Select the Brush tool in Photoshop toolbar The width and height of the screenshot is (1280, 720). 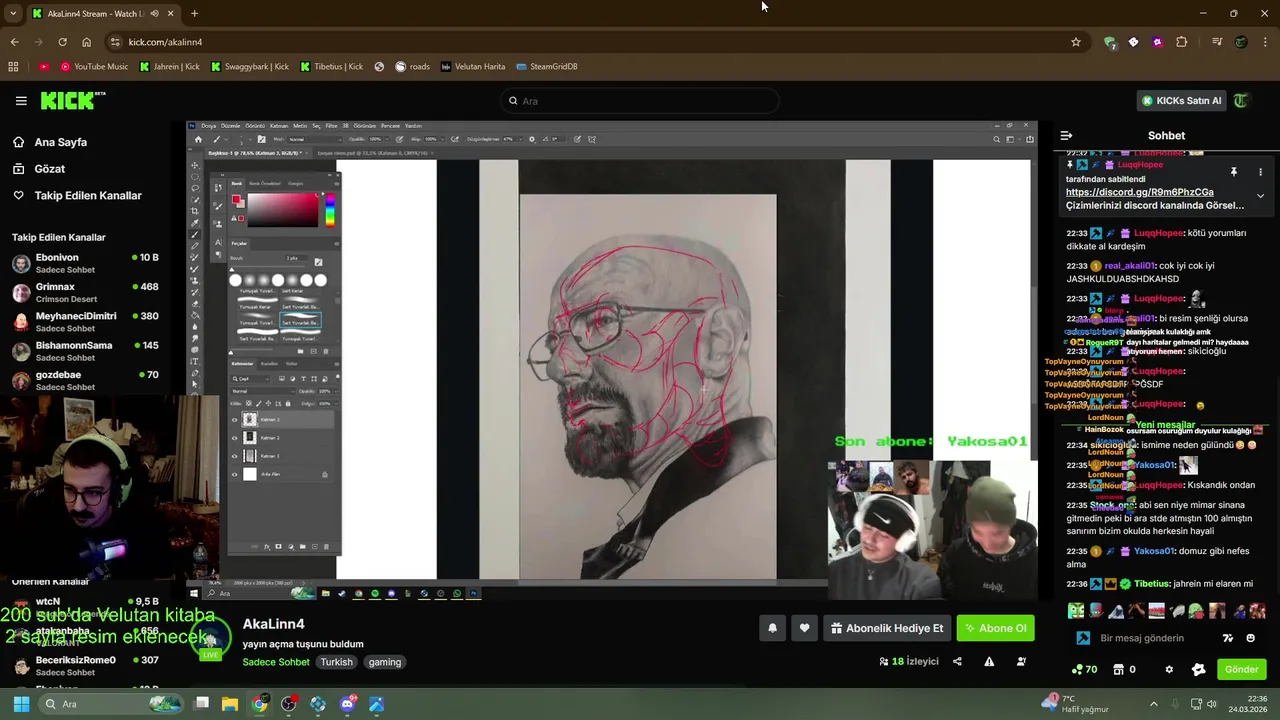point(195,235)
